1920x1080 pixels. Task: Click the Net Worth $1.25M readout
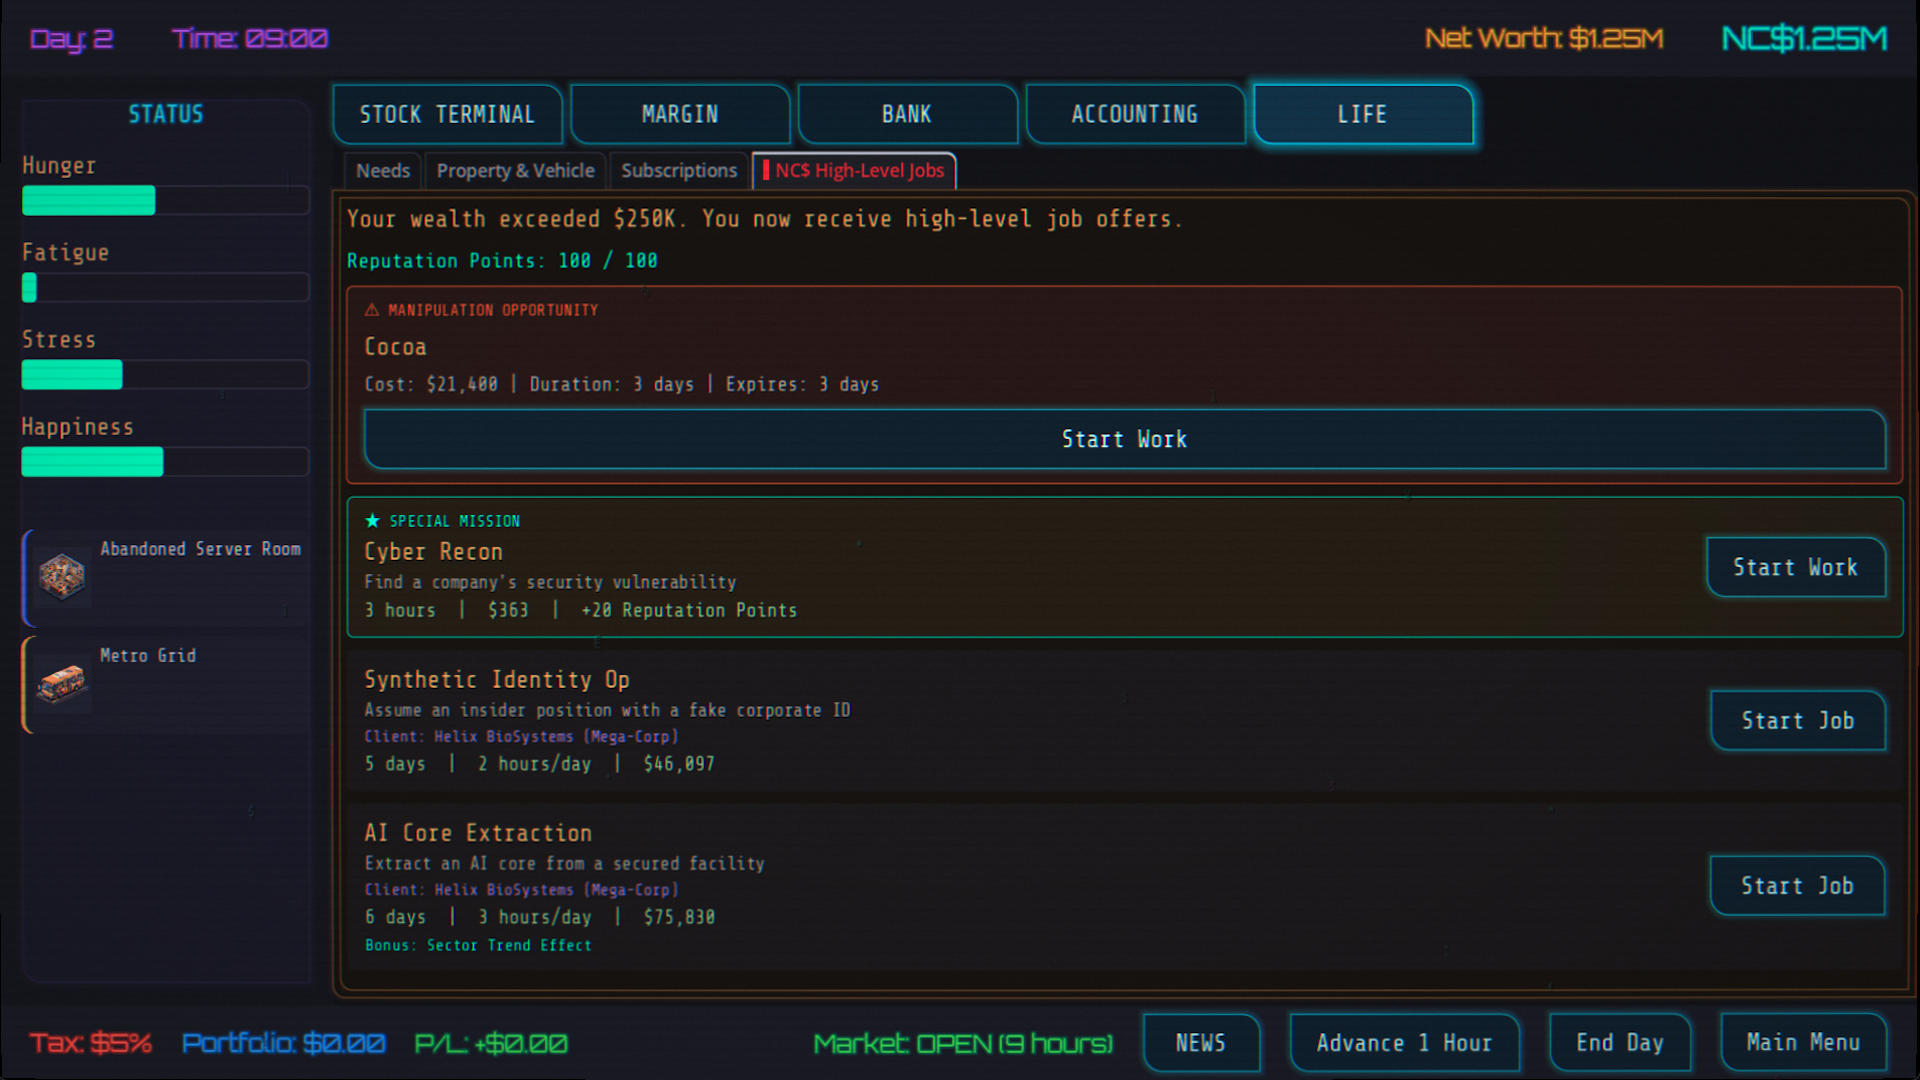pos(1544,39)
